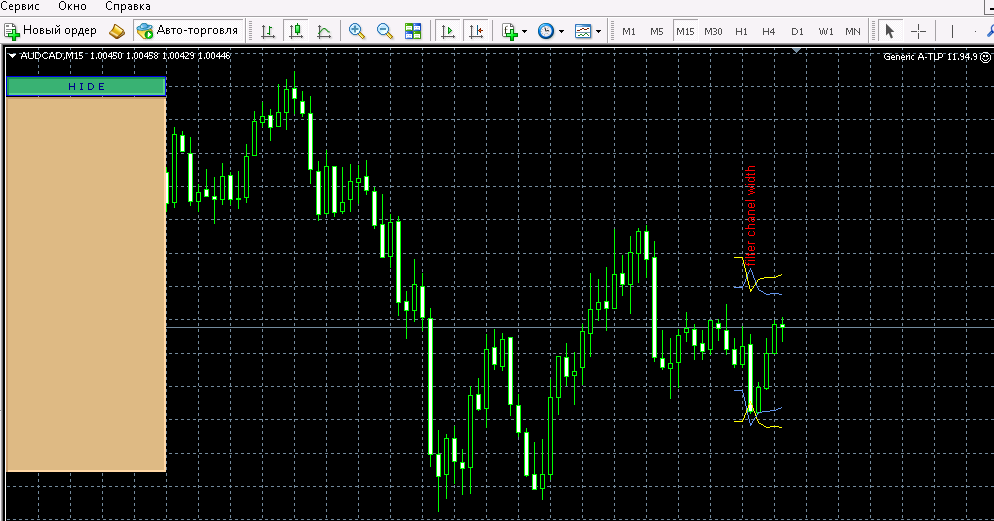Click the tan expert panel area

(x=86, y=284)
